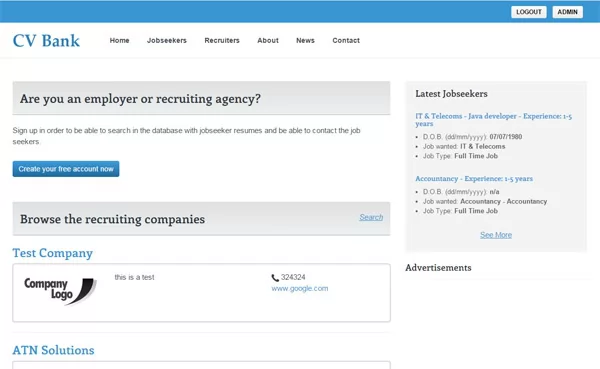Open the News menu item
Screen dimensions: 600x369
[305, 40]
